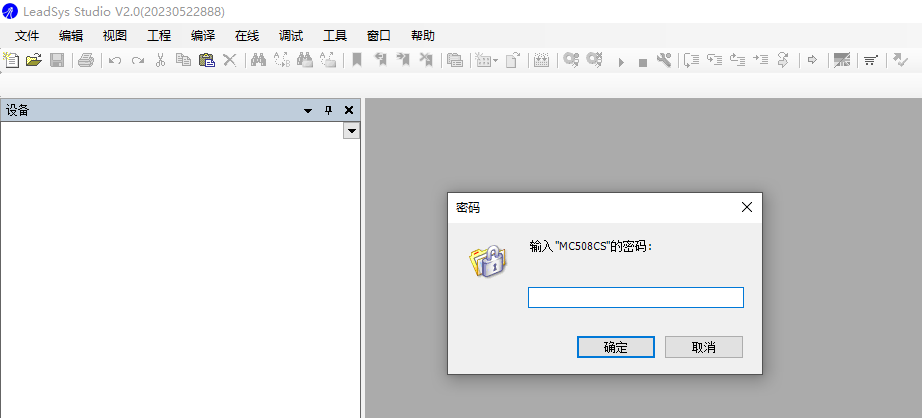Click the floppy disk Save icon
This screenshot has width=922, height=418.
[56, 60]
